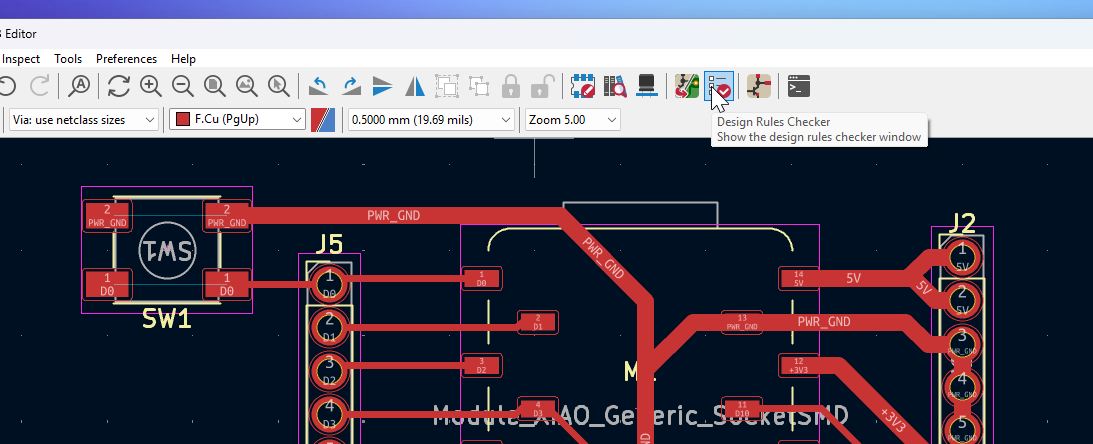Image resolution: width=1093 pixels, height=444 pixels.
Task: Select J5 pad 4 D3
Action: tap(330, 413)
